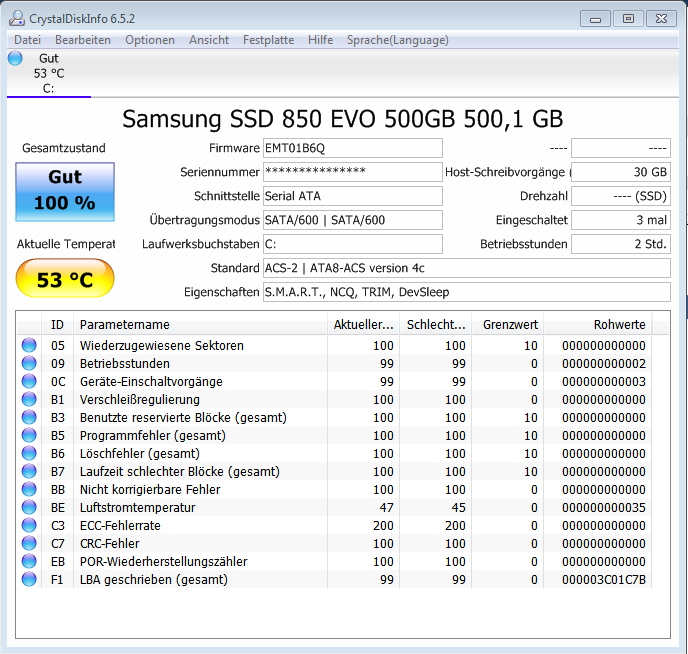The width and height of the screenshot is (688, 654).
Task: Click status orb for Betriebsstunden row 09
Action: coord(29,363)
